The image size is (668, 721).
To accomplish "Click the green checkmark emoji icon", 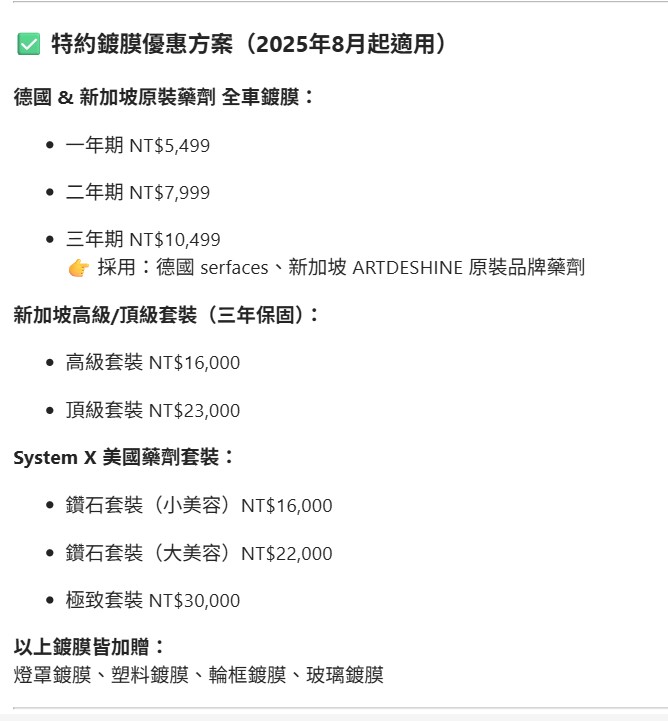I will tap(28, 44).
